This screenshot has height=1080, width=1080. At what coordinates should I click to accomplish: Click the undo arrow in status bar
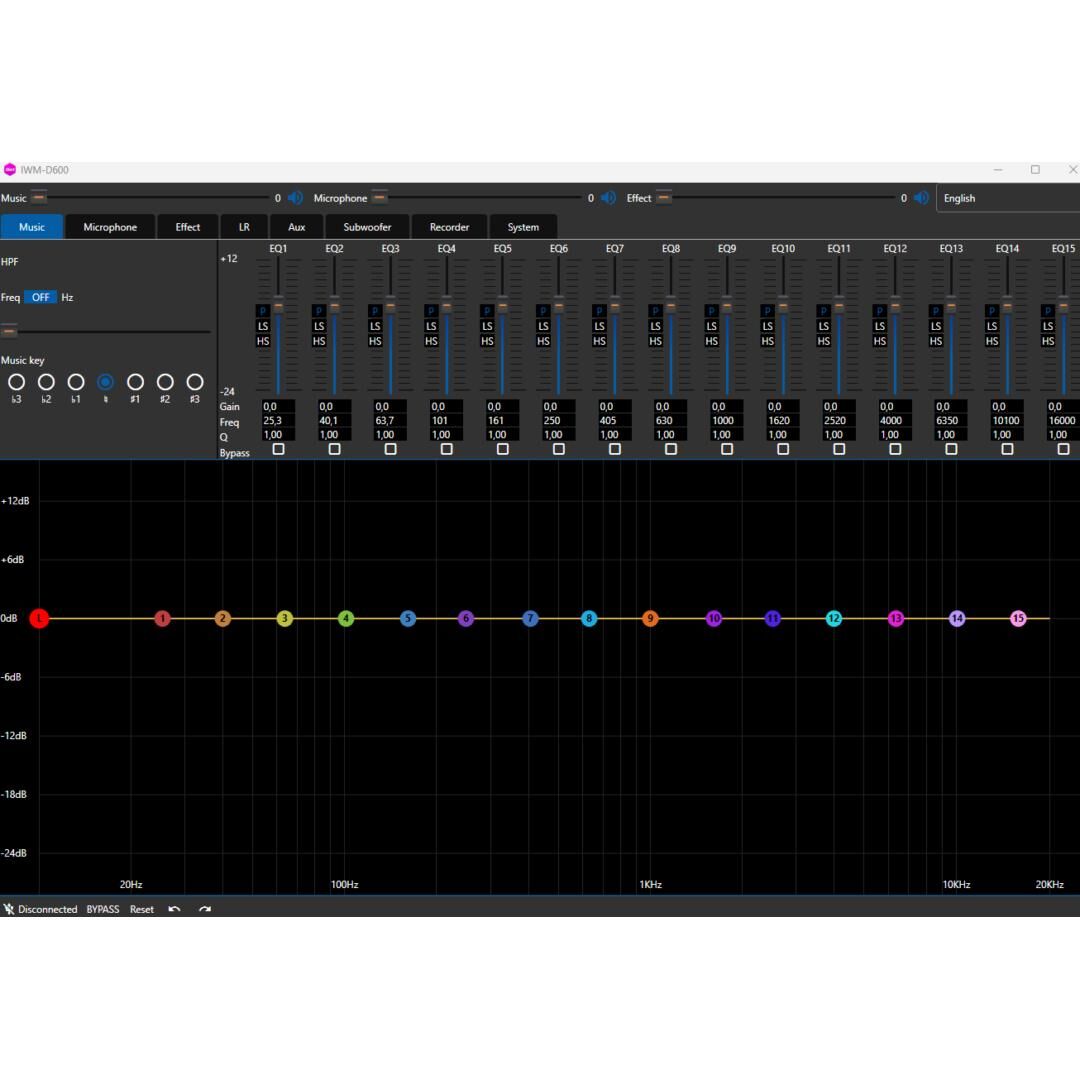coord(175,909)
